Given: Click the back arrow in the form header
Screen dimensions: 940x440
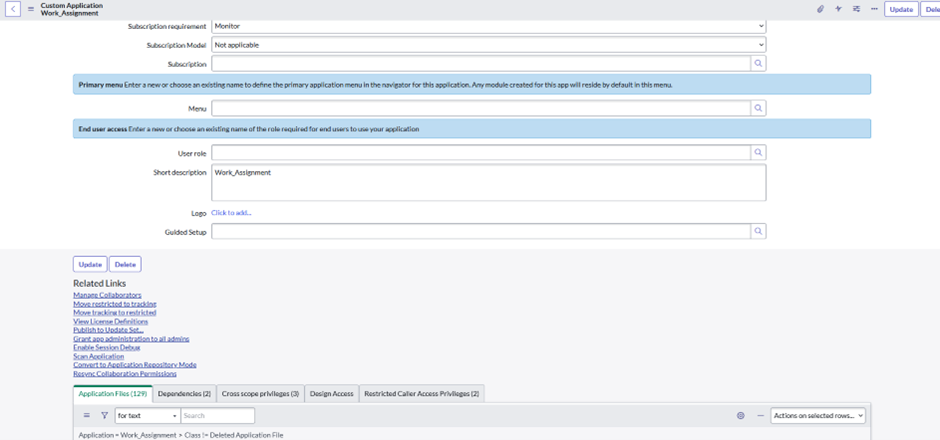Looking at the screenshot, I should click(14, 9).
